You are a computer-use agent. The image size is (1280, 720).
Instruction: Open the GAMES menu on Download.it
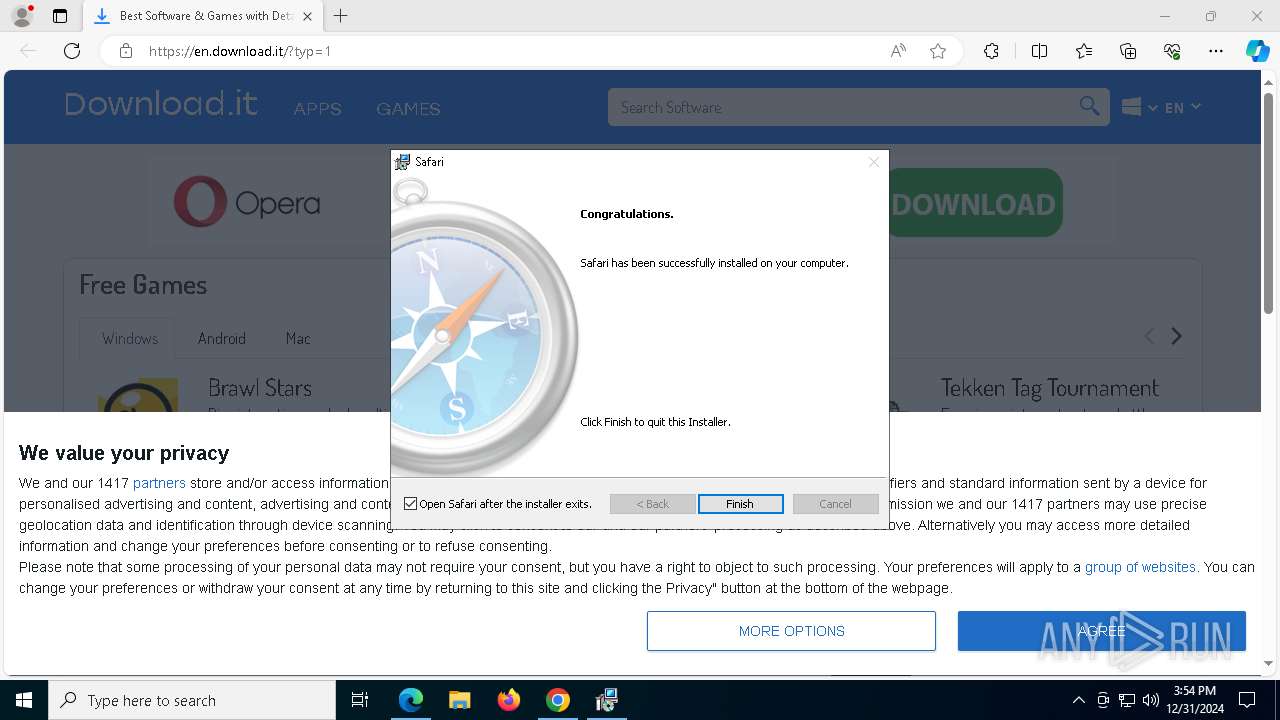[x=408, y=108]
